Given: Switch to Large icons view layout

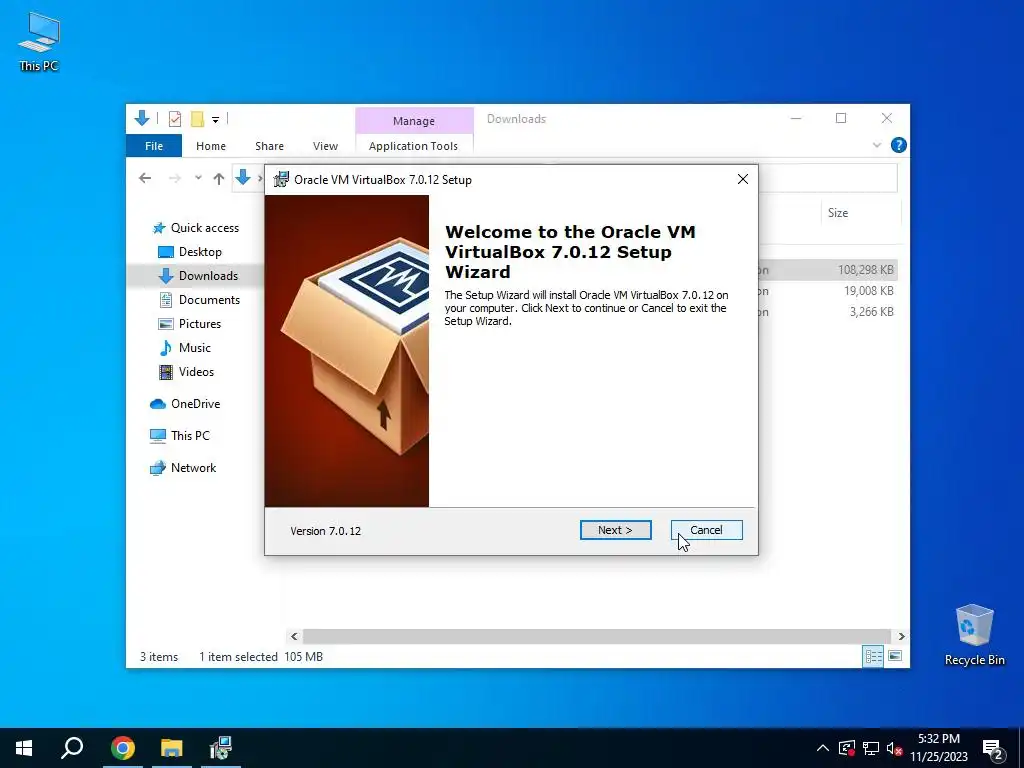Looking at the screenshot, I should (895, 656).
